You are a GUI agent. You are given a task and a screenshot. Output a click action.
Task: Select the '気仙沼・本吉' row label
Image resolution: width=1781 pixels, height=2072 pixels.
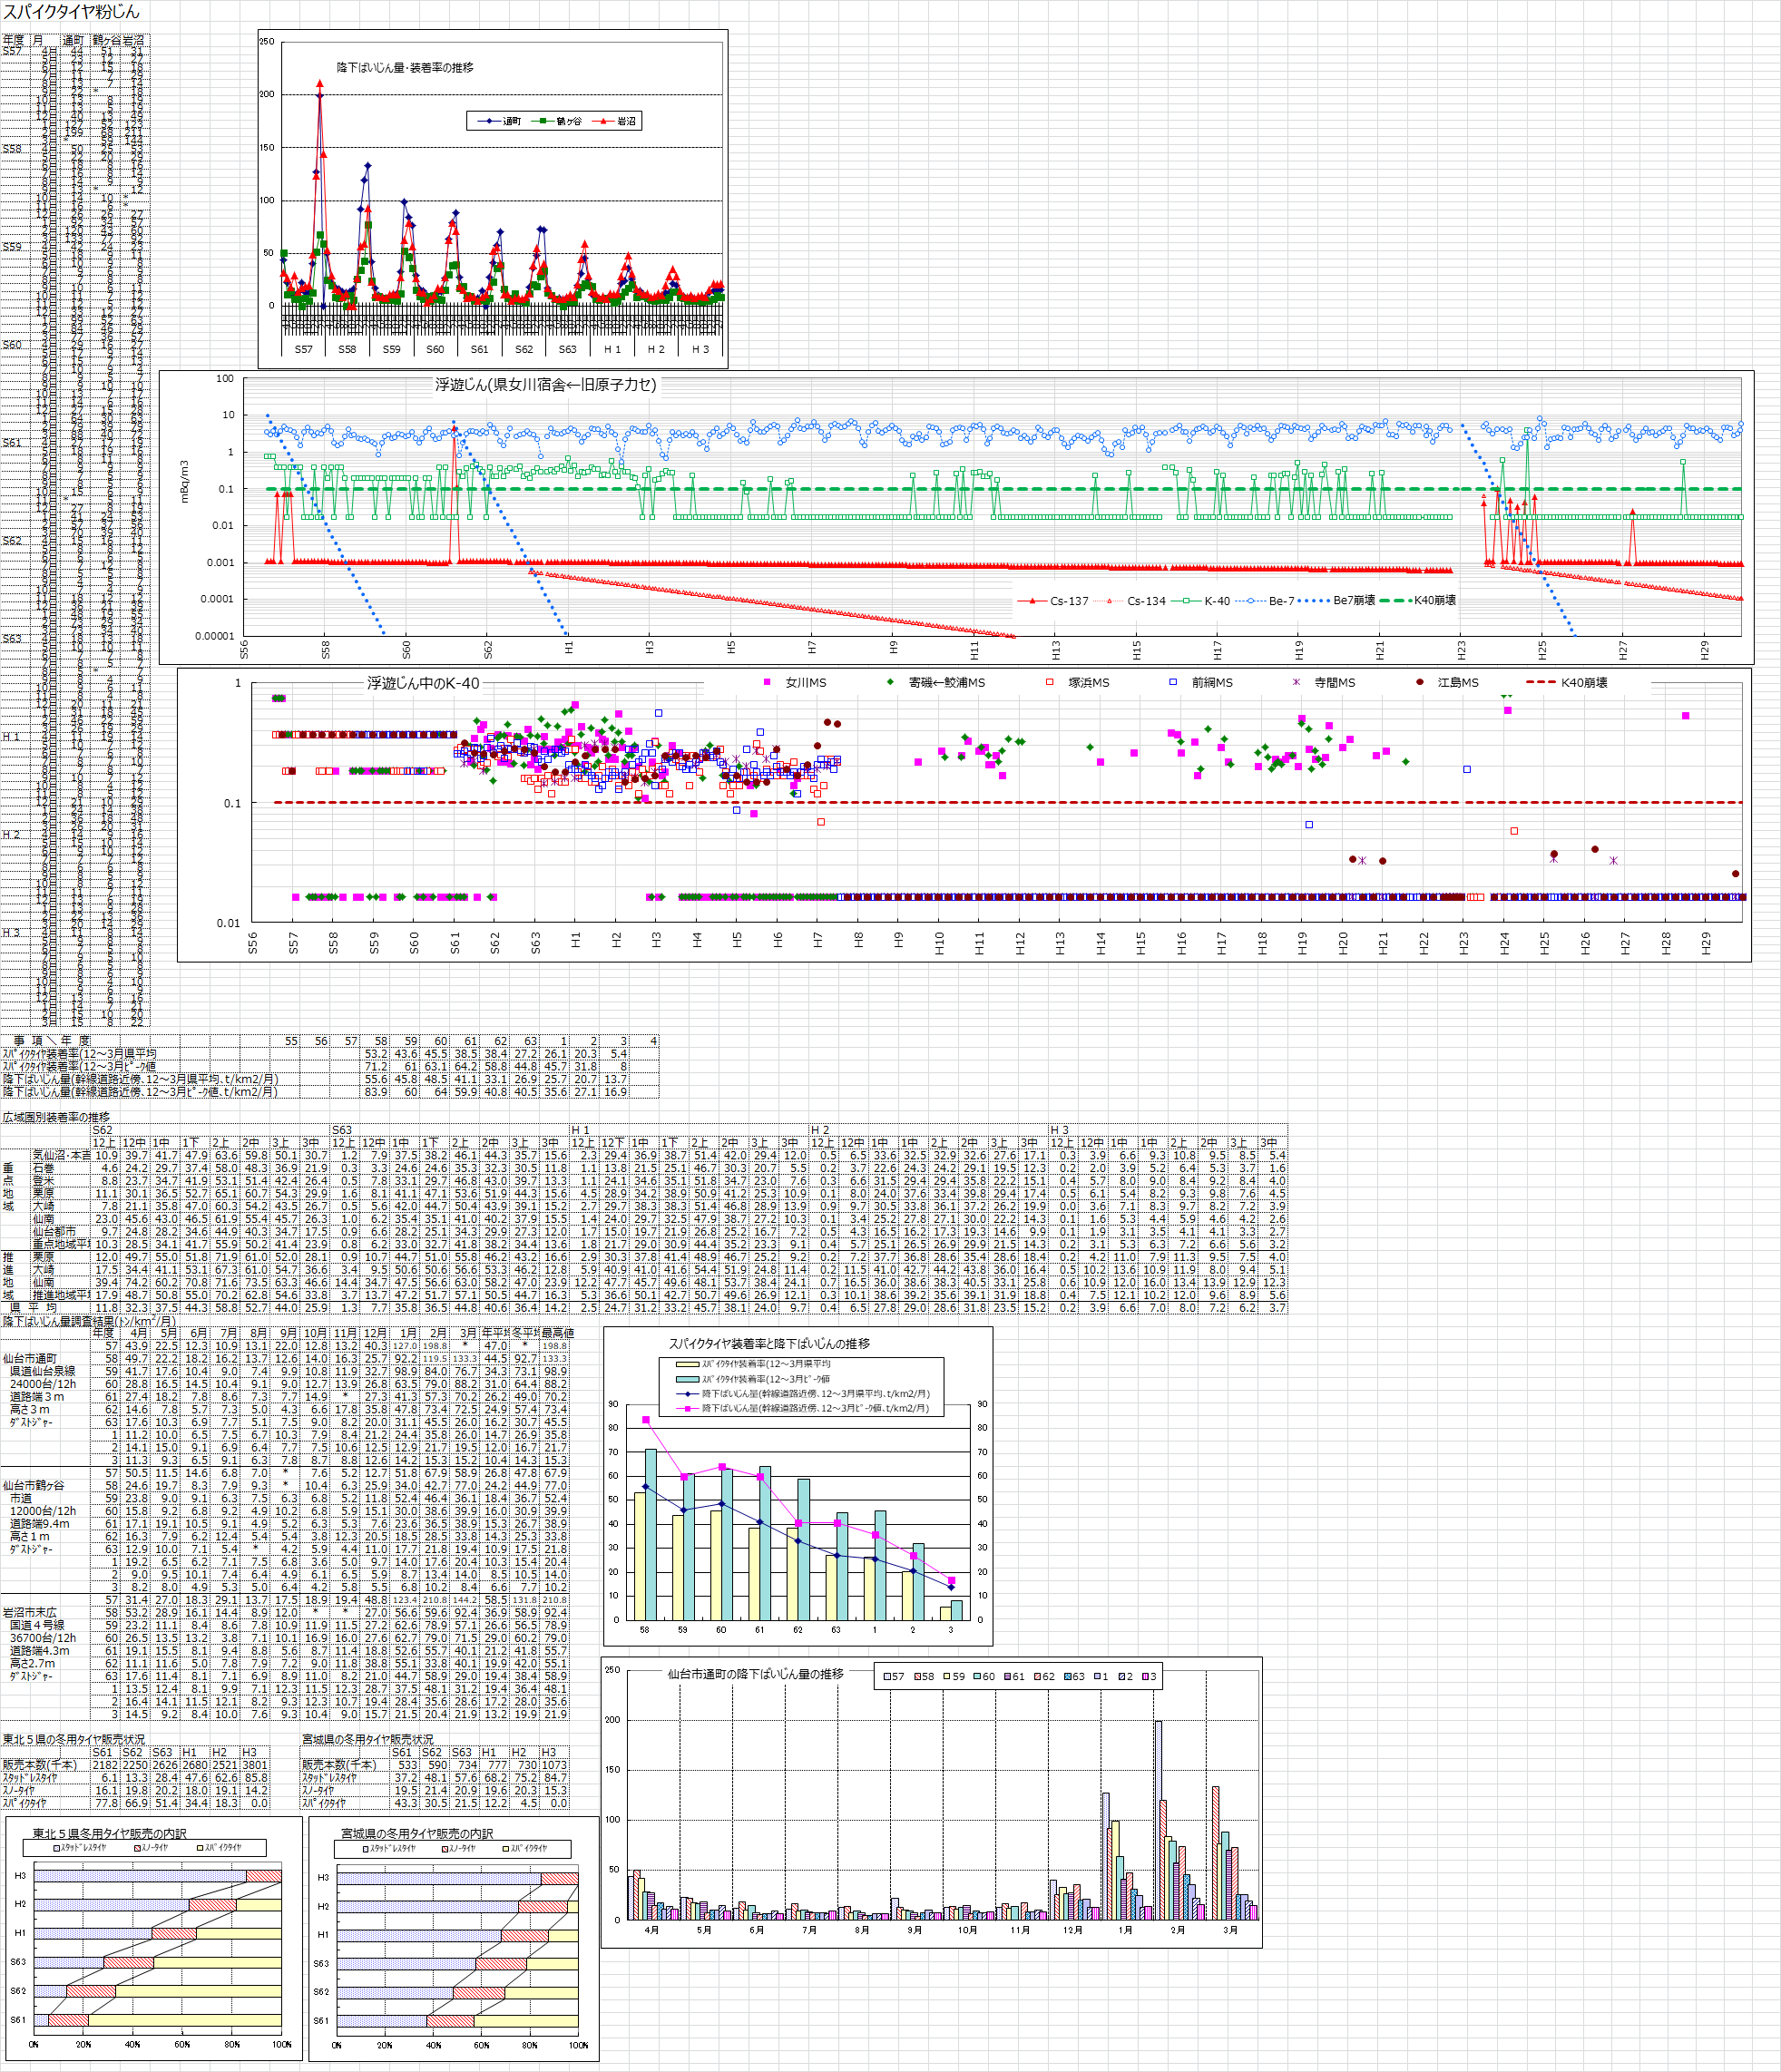pos(61,1155)
